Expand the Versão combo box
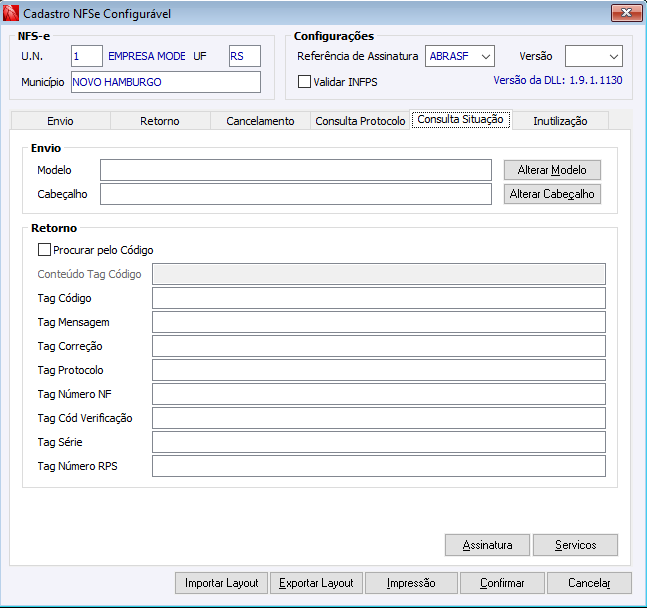This screenshot has width=647, height=608. coord(593,56)
